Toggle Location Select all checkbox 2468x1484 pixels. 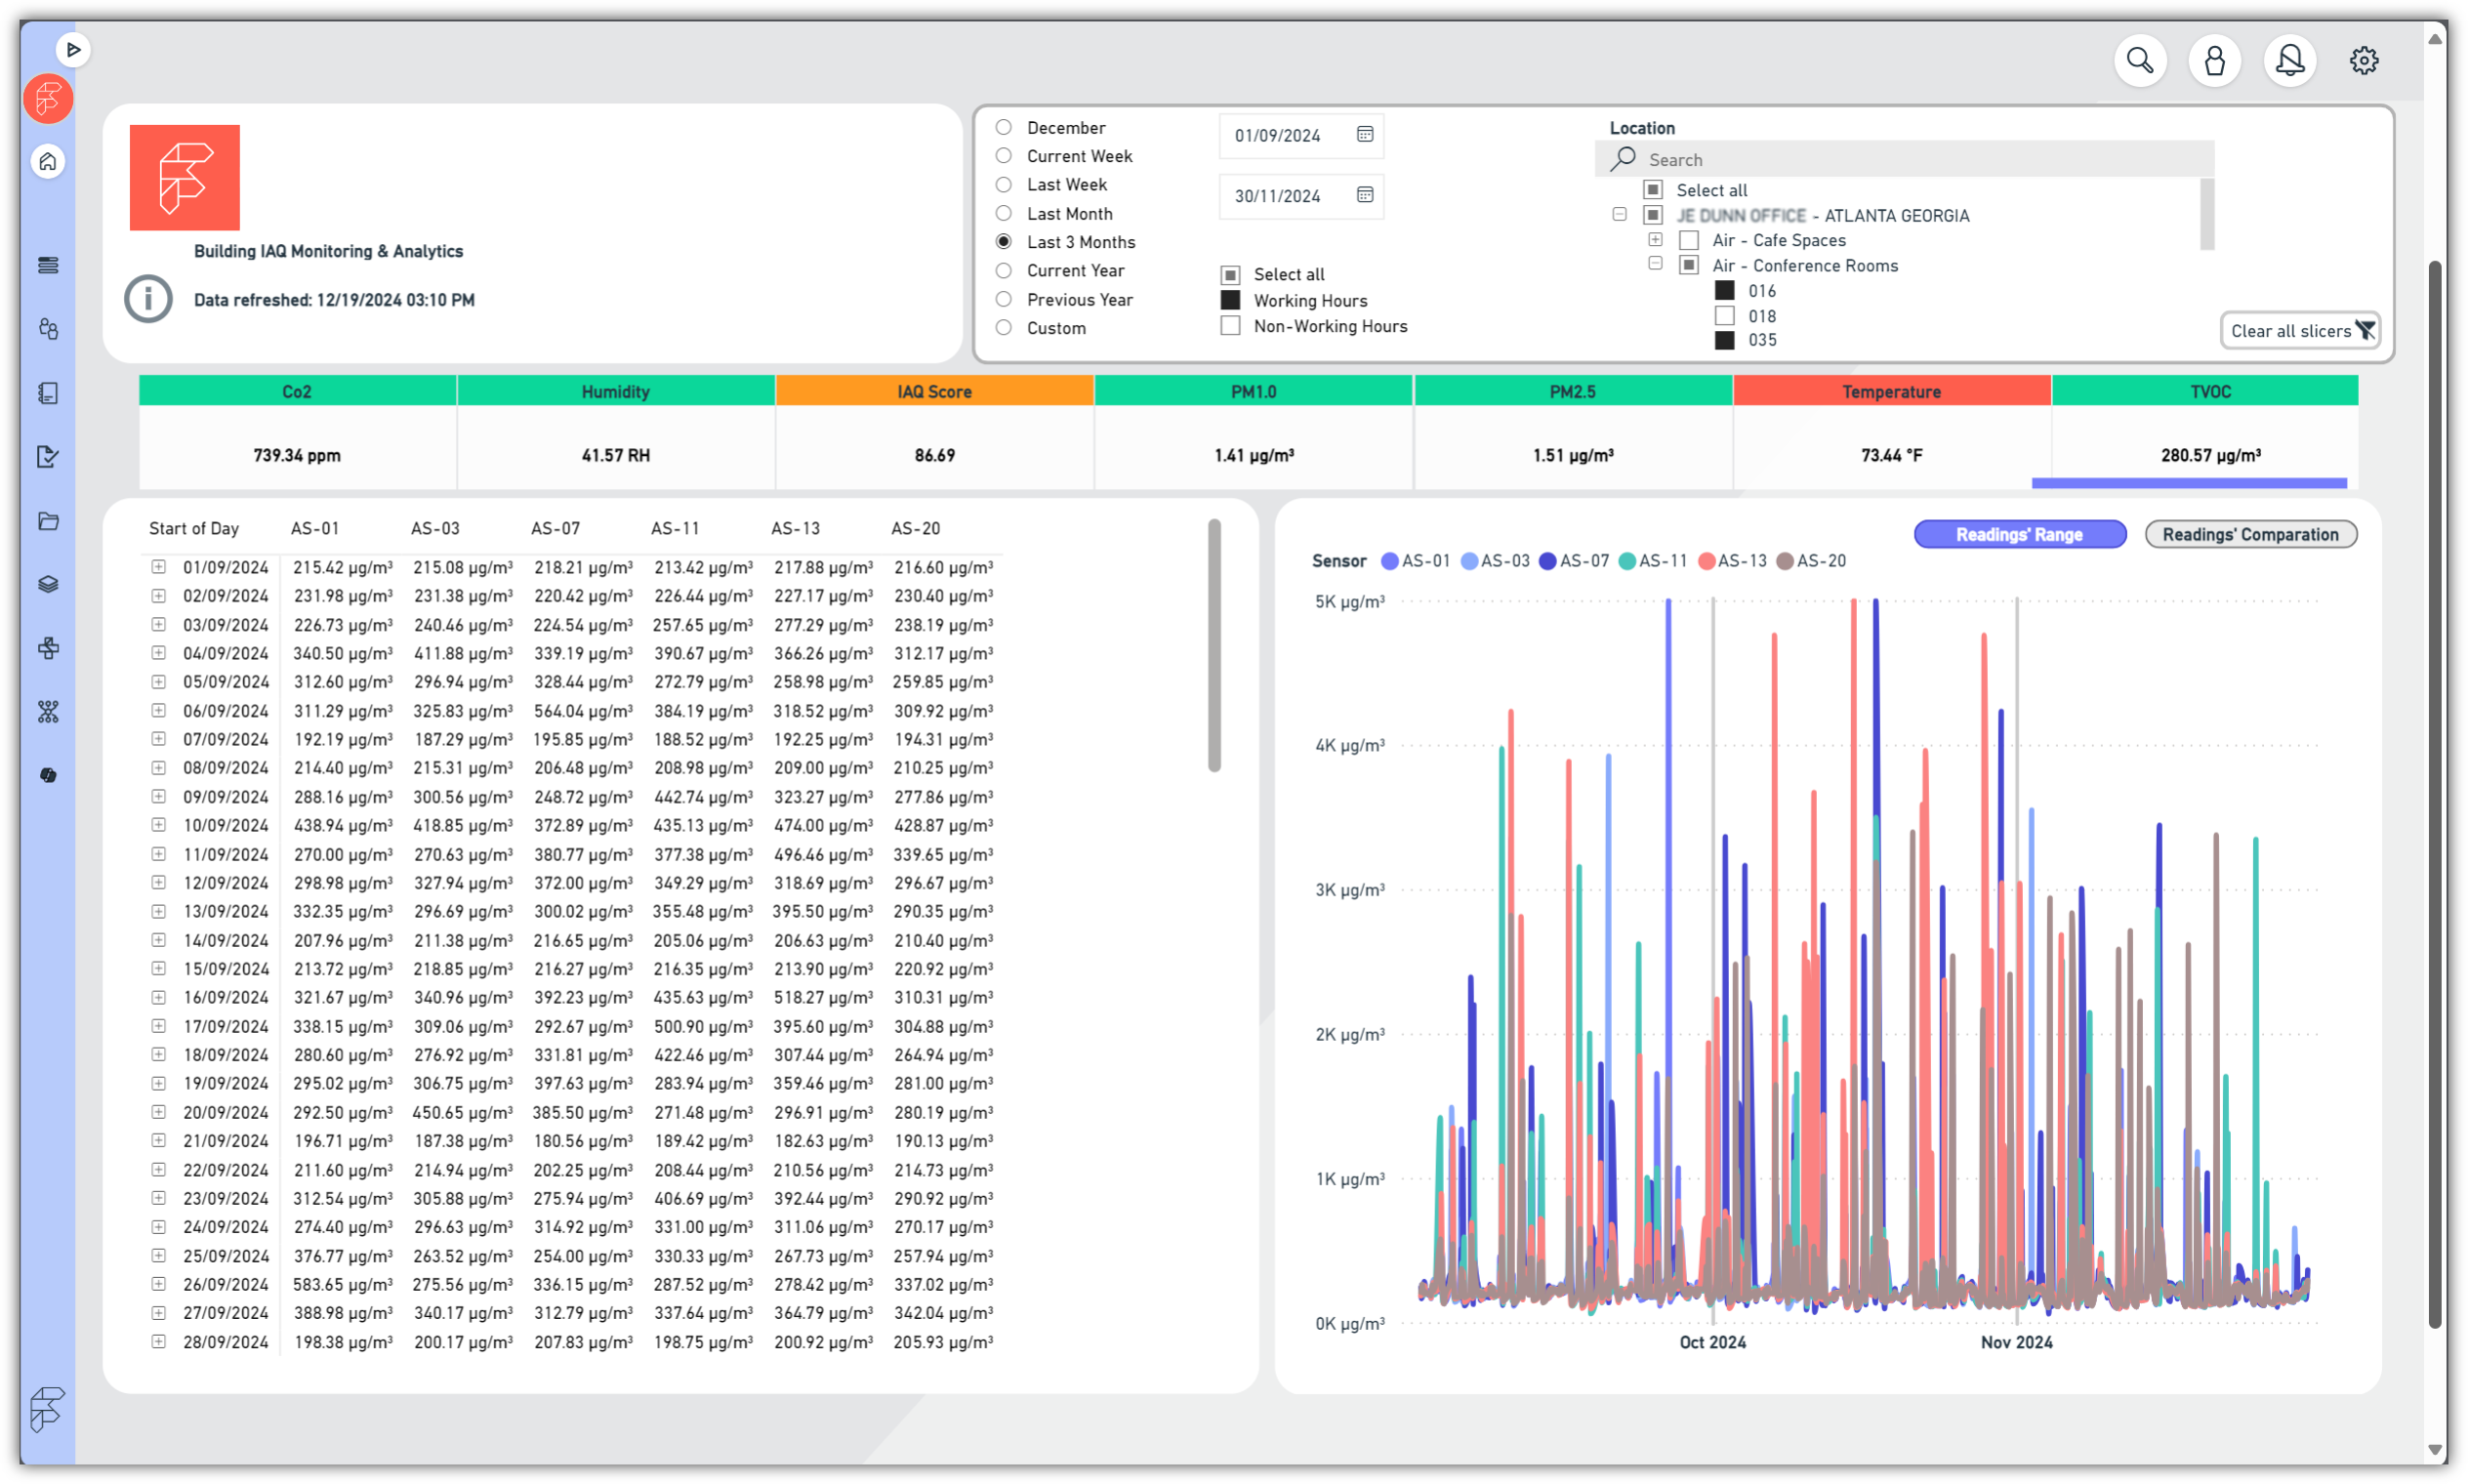(x=1653, y=190)
